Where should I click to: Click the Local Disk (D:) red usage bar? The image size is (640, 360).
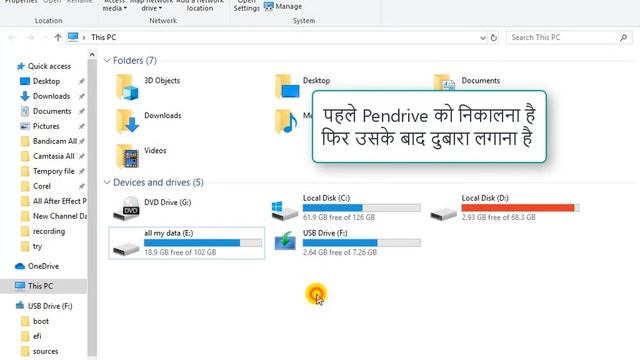[520, 208]
